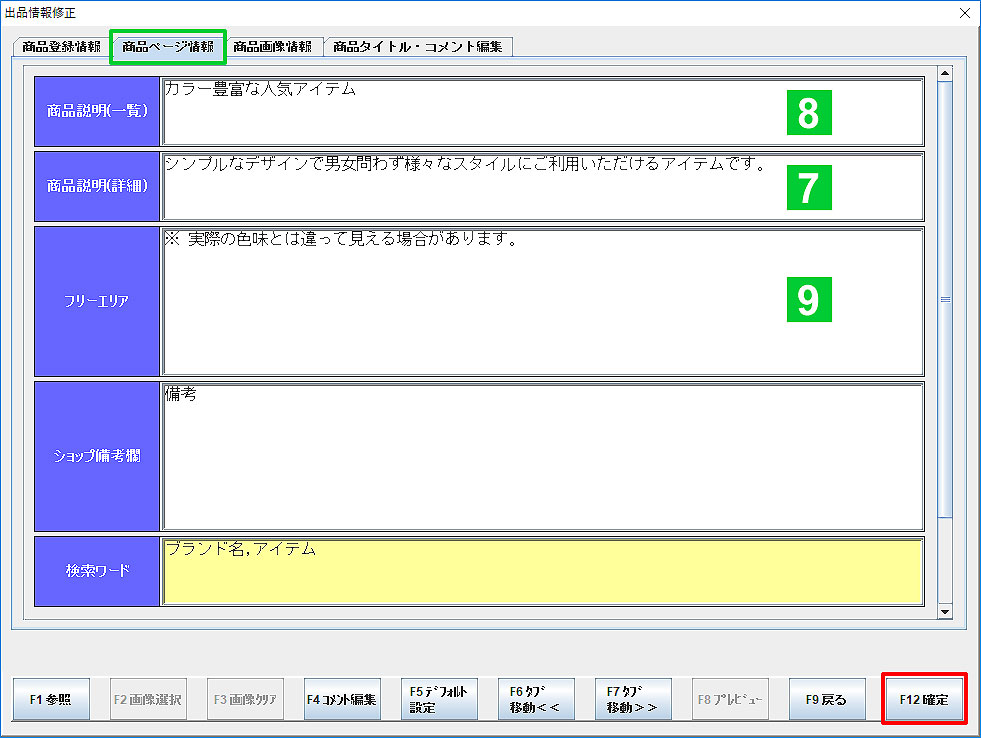The width and height of the screenshot is (981, 738).
Task: Close the 出品情報修正 window
Action: coord(964,13)
